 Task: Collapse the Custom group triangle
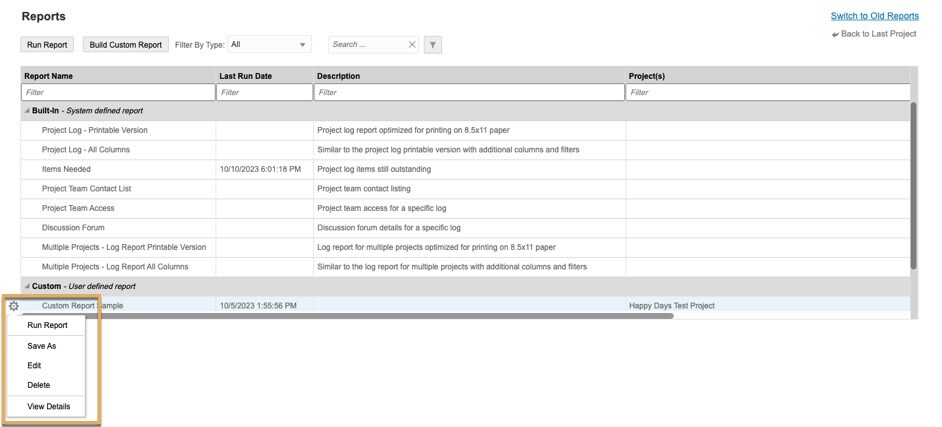[x=27, y=286]
